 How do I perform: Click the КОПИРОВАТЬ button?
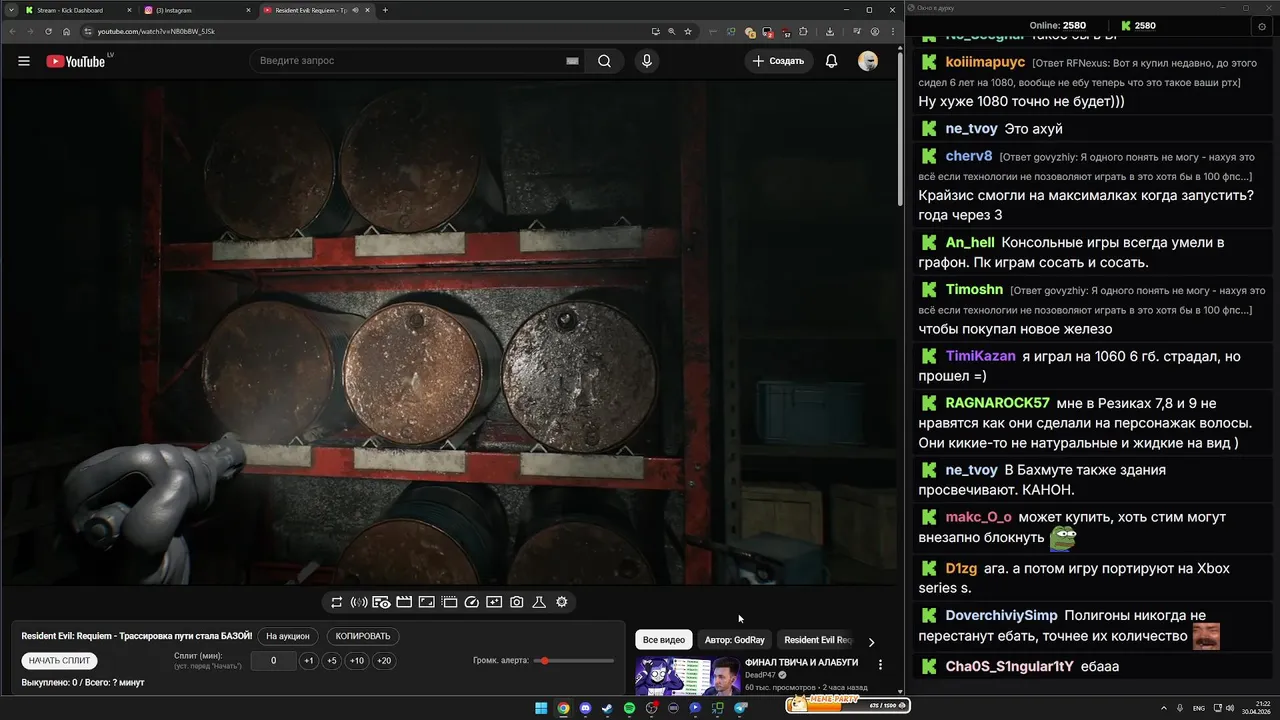[363, 636]
